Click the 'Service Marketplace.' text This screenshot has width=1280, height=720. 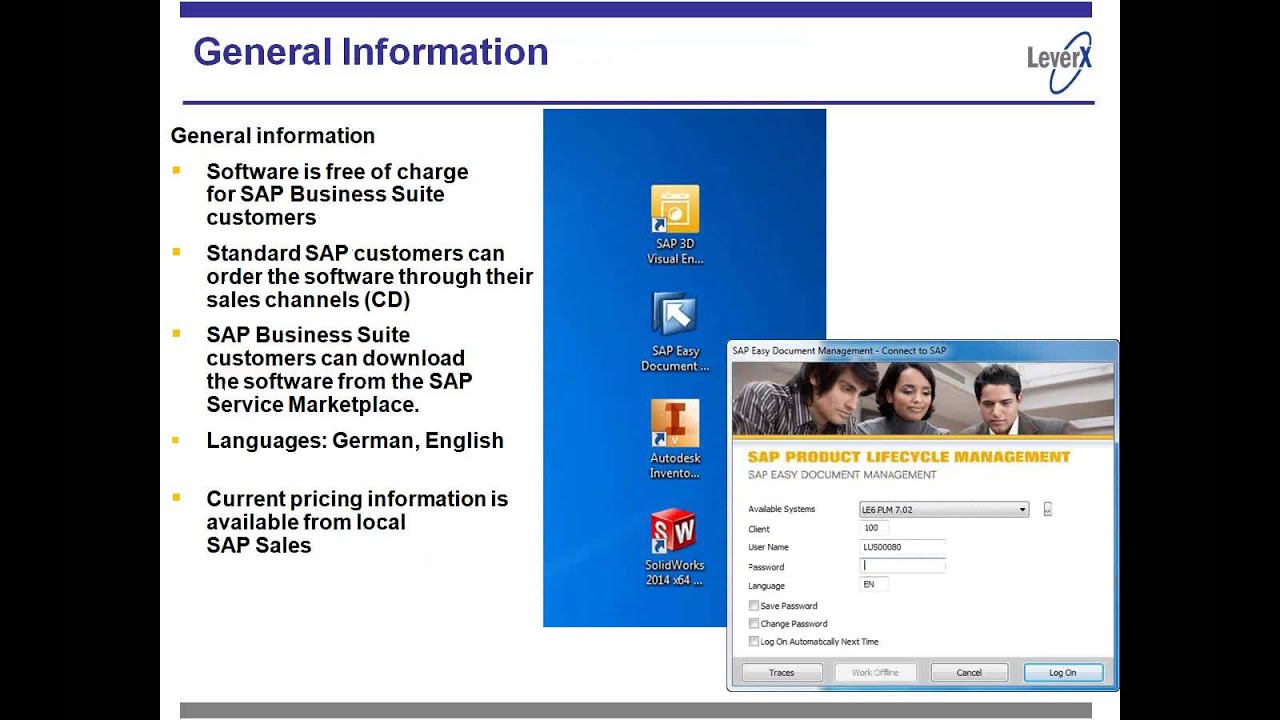pos(313,405)
